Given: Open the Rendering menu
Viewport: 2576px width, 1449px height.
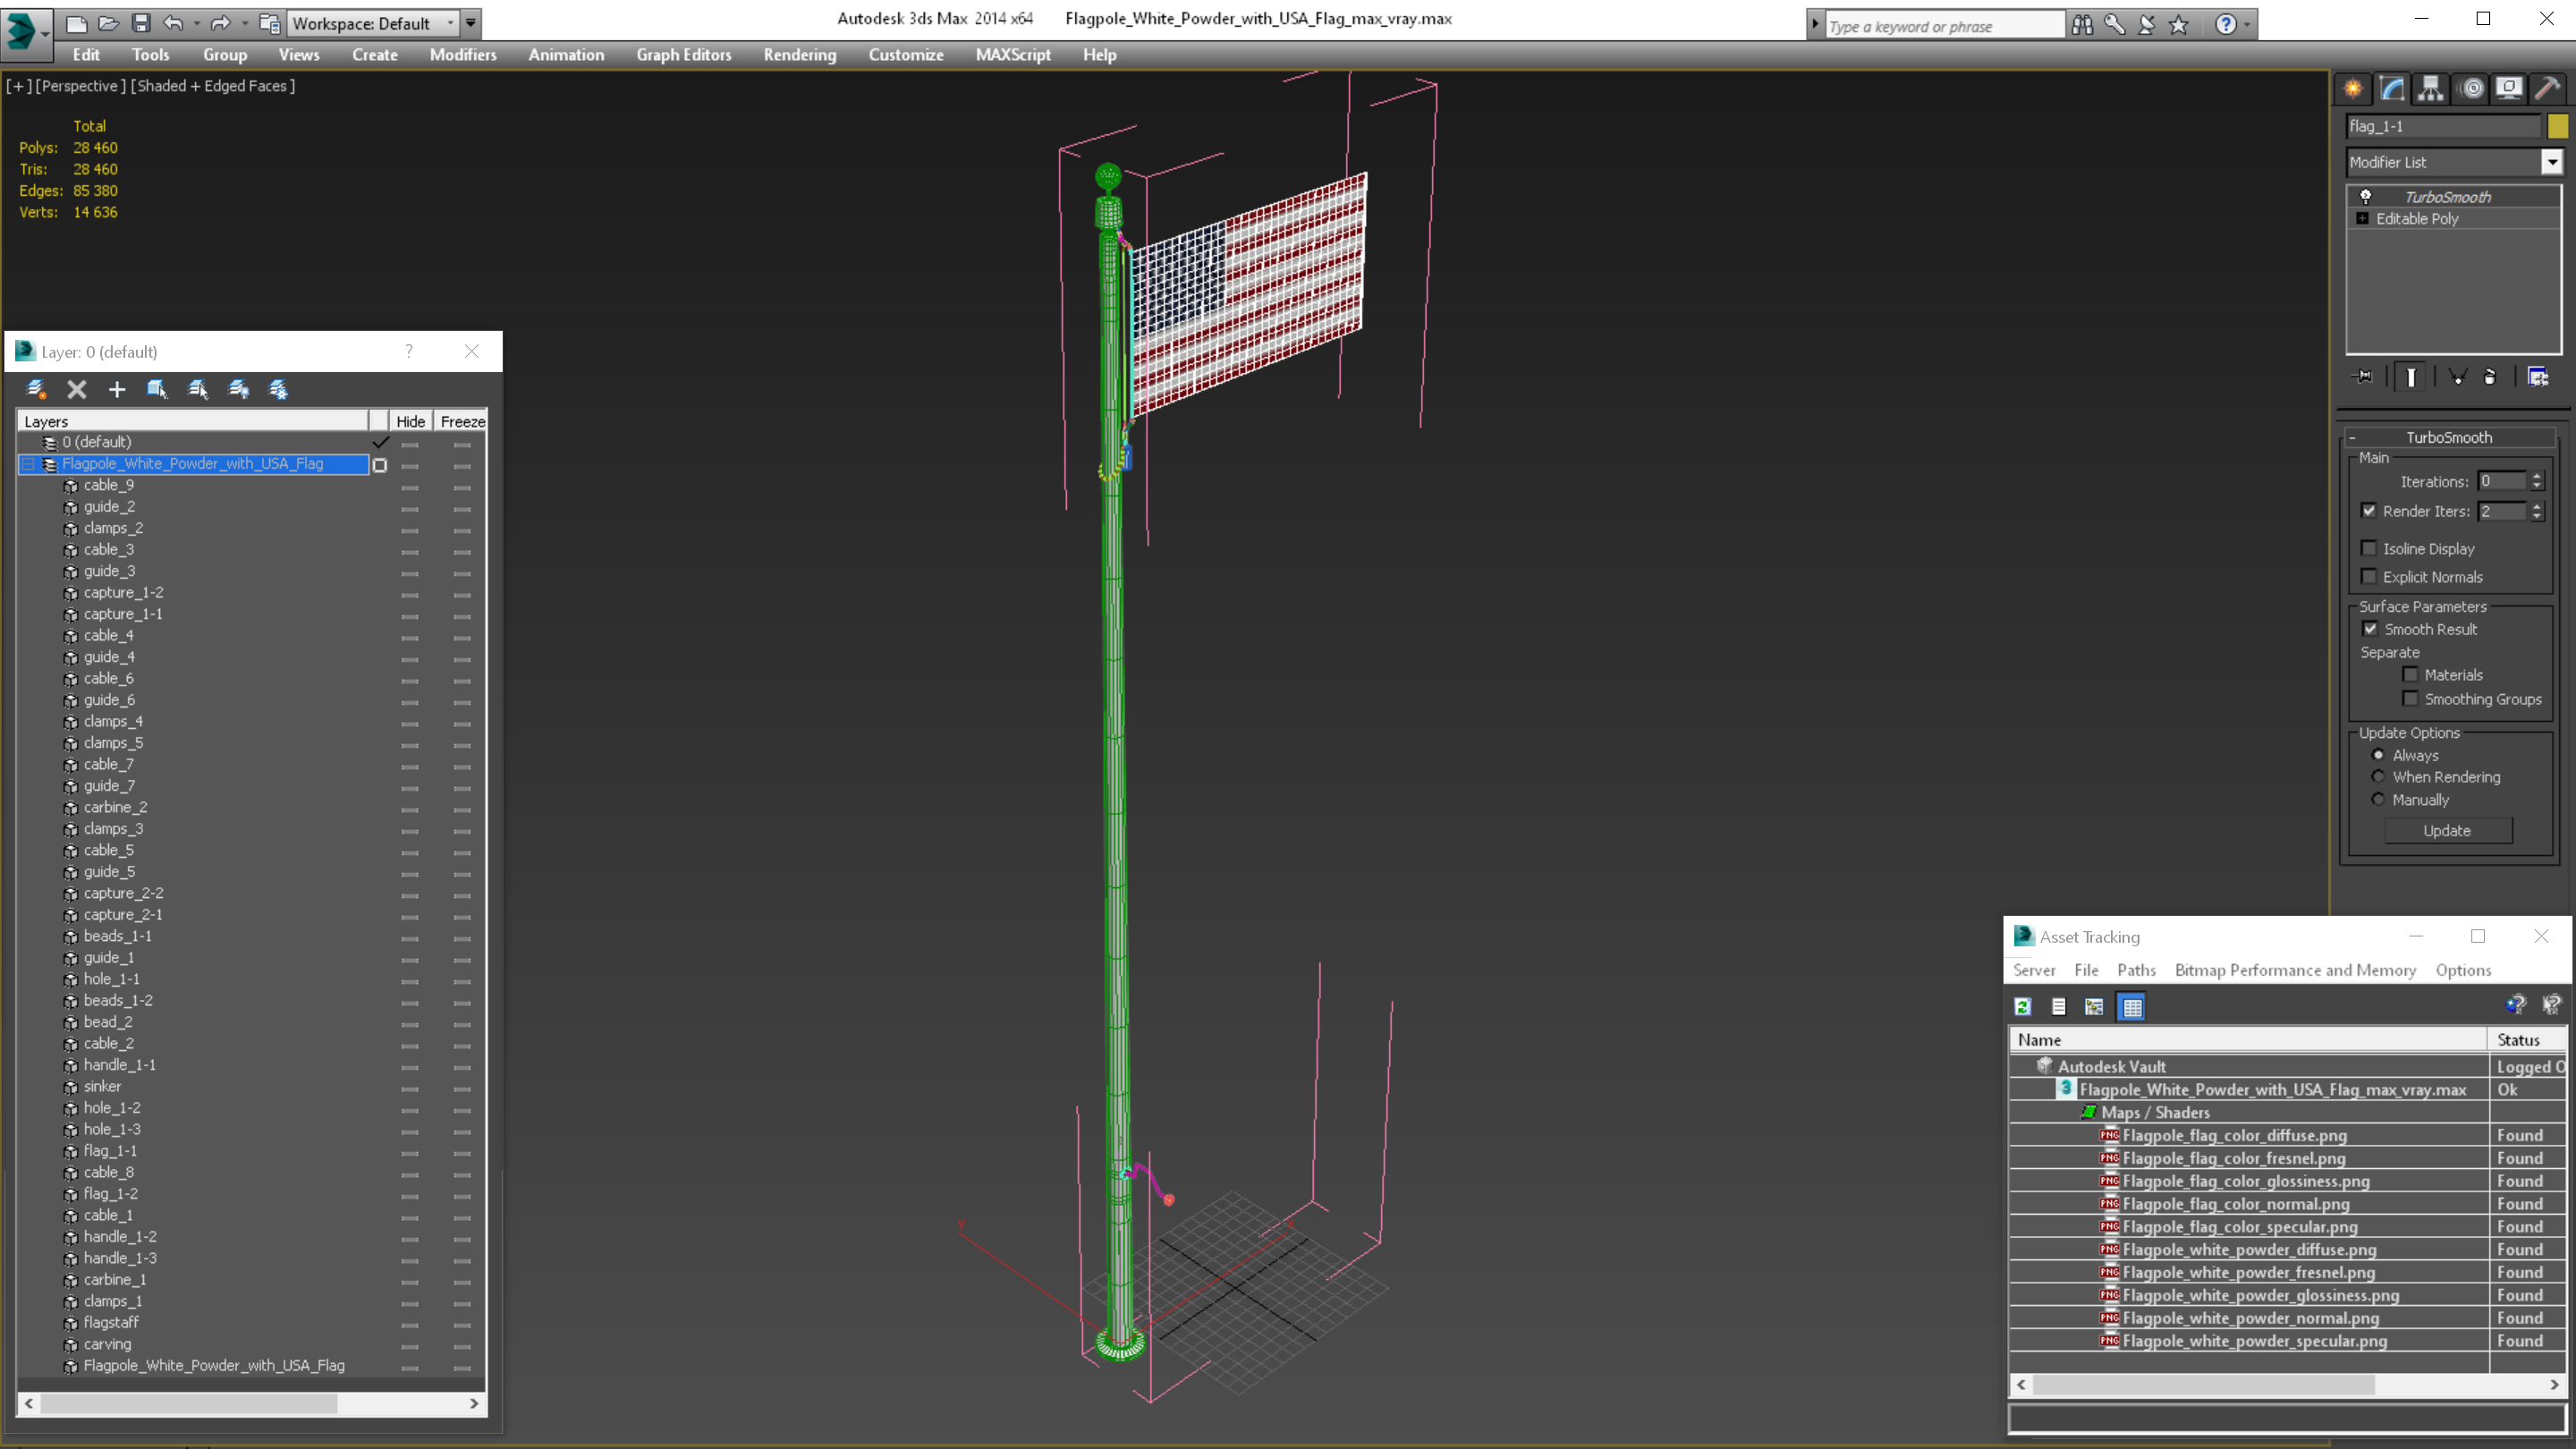Looking at the screenshot, I should point(800,55).
